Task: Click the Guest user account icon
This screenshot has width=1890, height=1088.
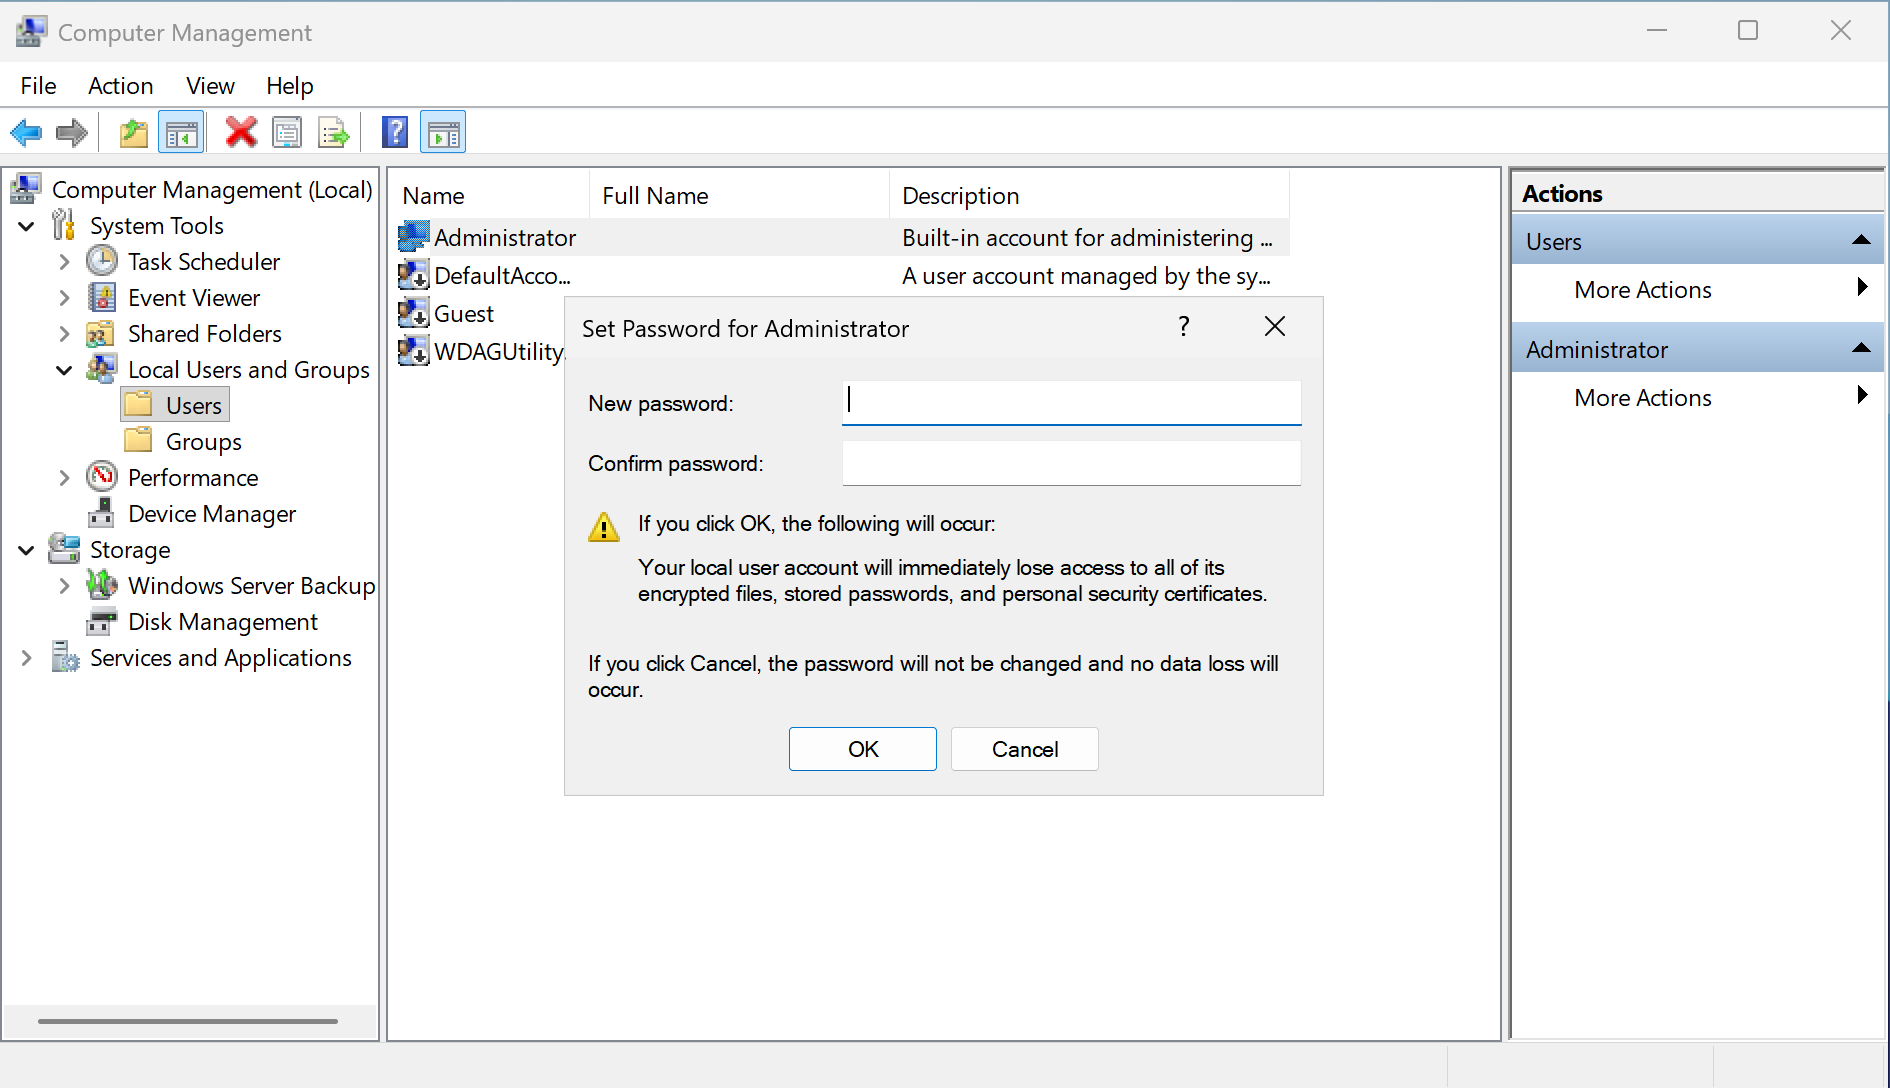Action: pyautogui.click(x=413, y=313)
